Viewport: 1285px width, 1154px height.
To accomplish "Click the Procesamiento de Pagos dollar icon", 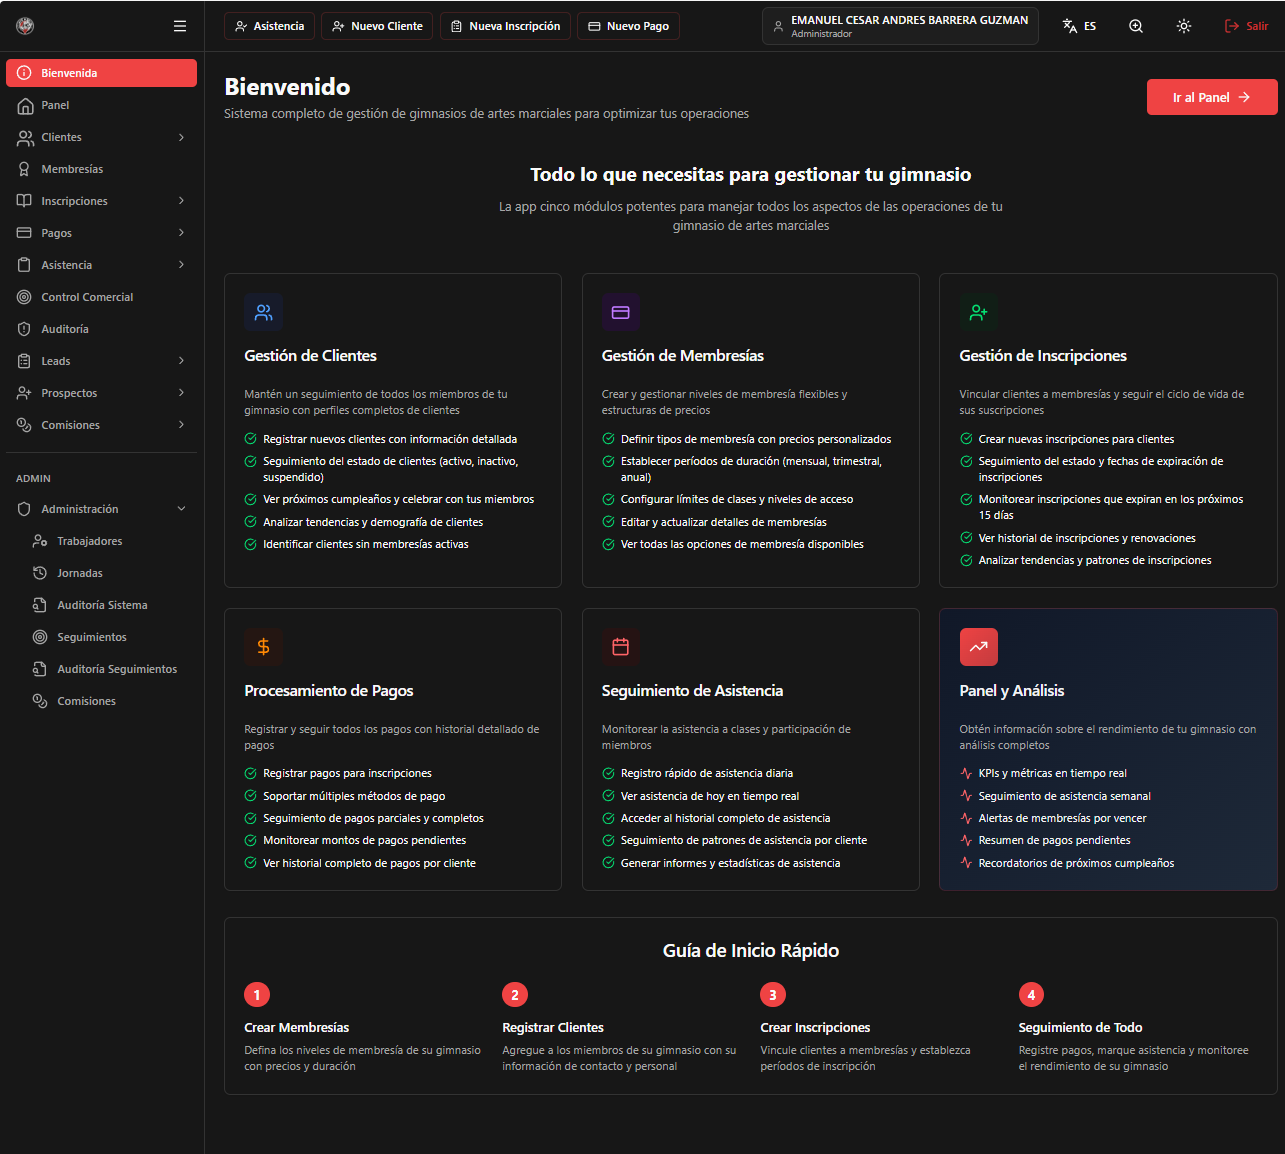I will click(263, 647).
